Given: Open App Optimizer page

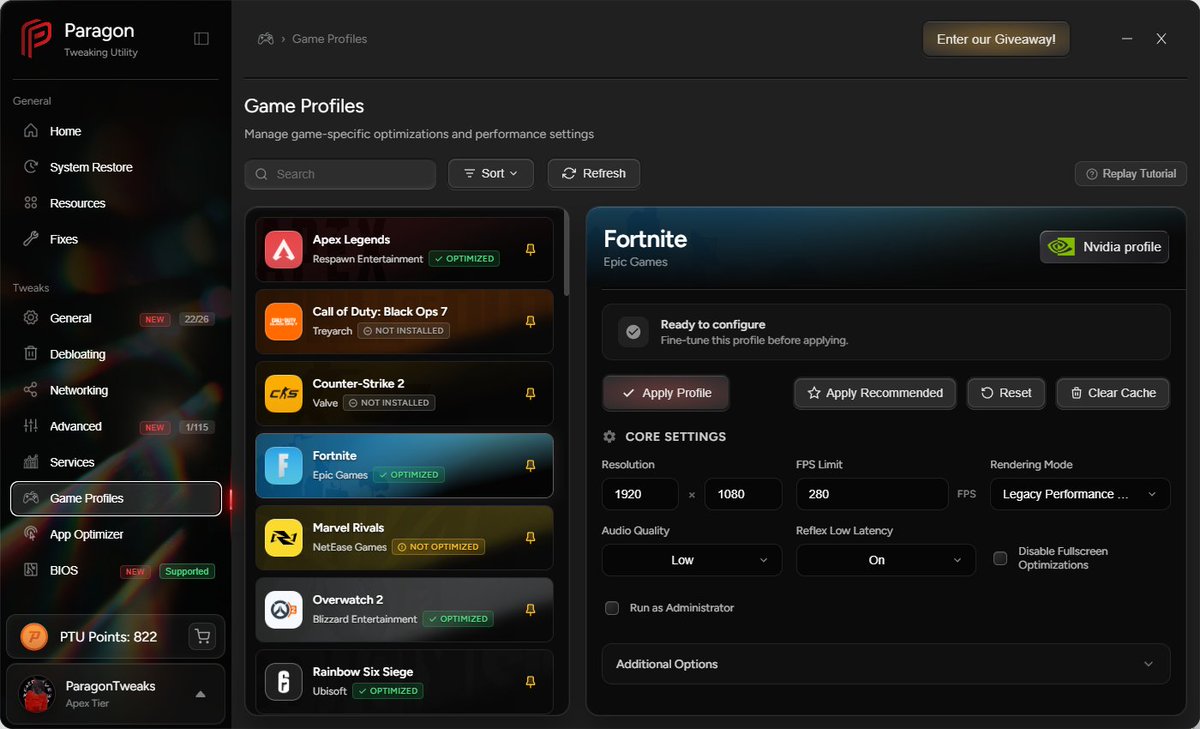Looking at the screenshot, I should click(116, 534).
